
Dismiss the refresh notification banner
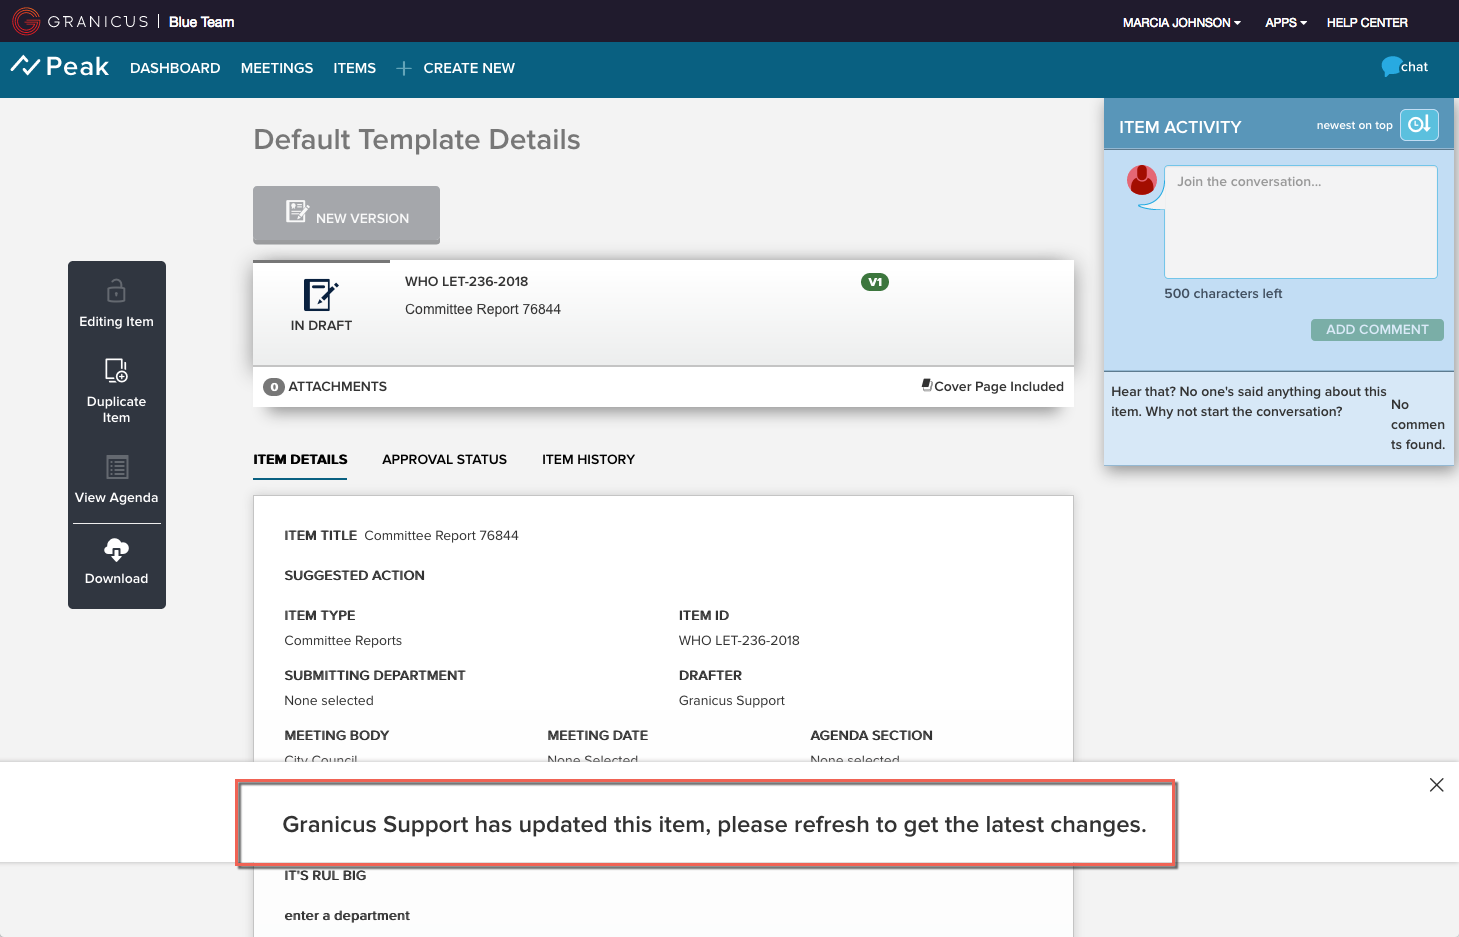[x=1436, y=785]
